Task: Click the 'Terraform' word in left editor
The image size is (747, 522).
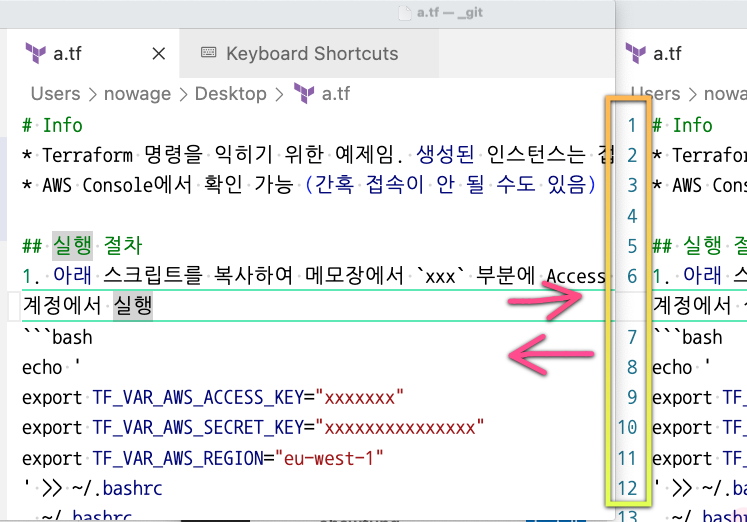Action: 88,155
